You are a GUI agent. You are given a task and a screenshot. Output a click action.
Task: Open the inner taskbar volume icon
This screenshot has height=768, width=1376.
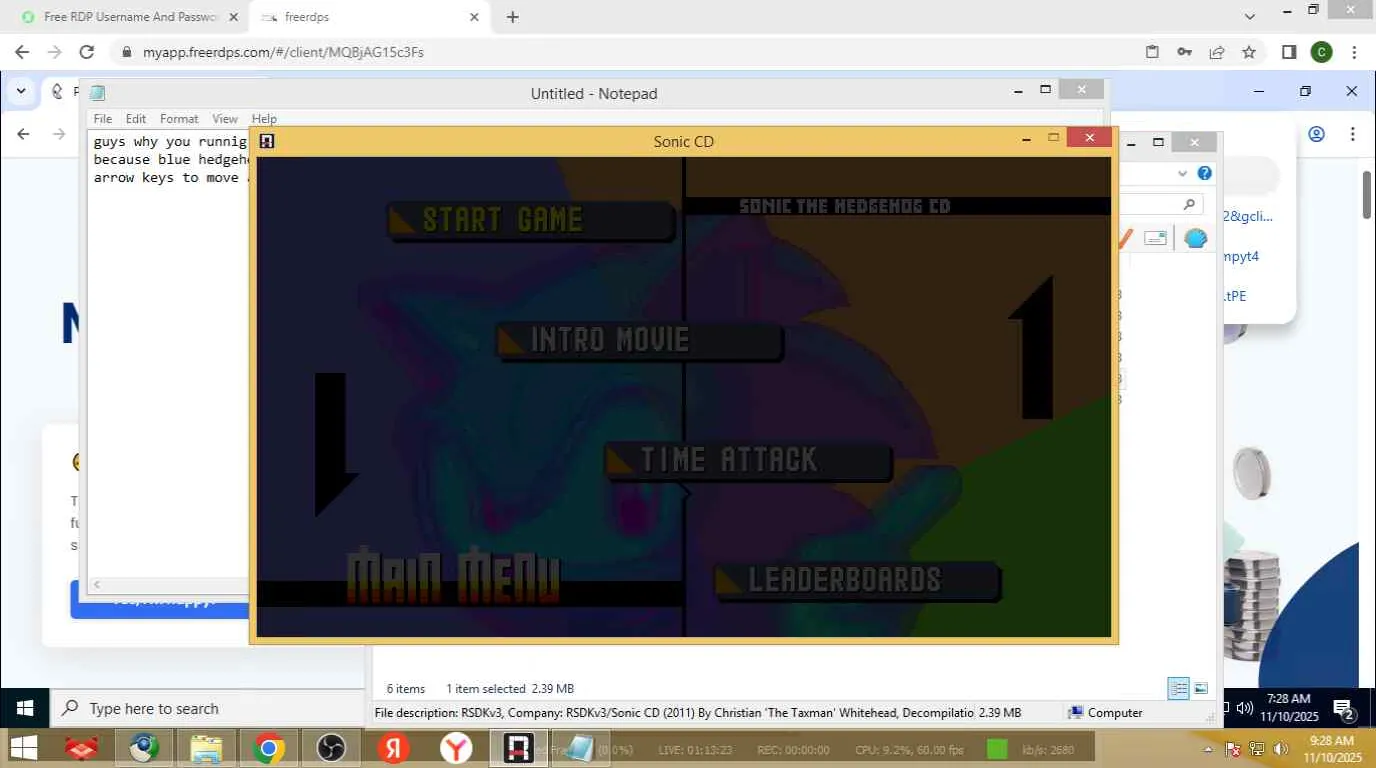coord(1245,708)
